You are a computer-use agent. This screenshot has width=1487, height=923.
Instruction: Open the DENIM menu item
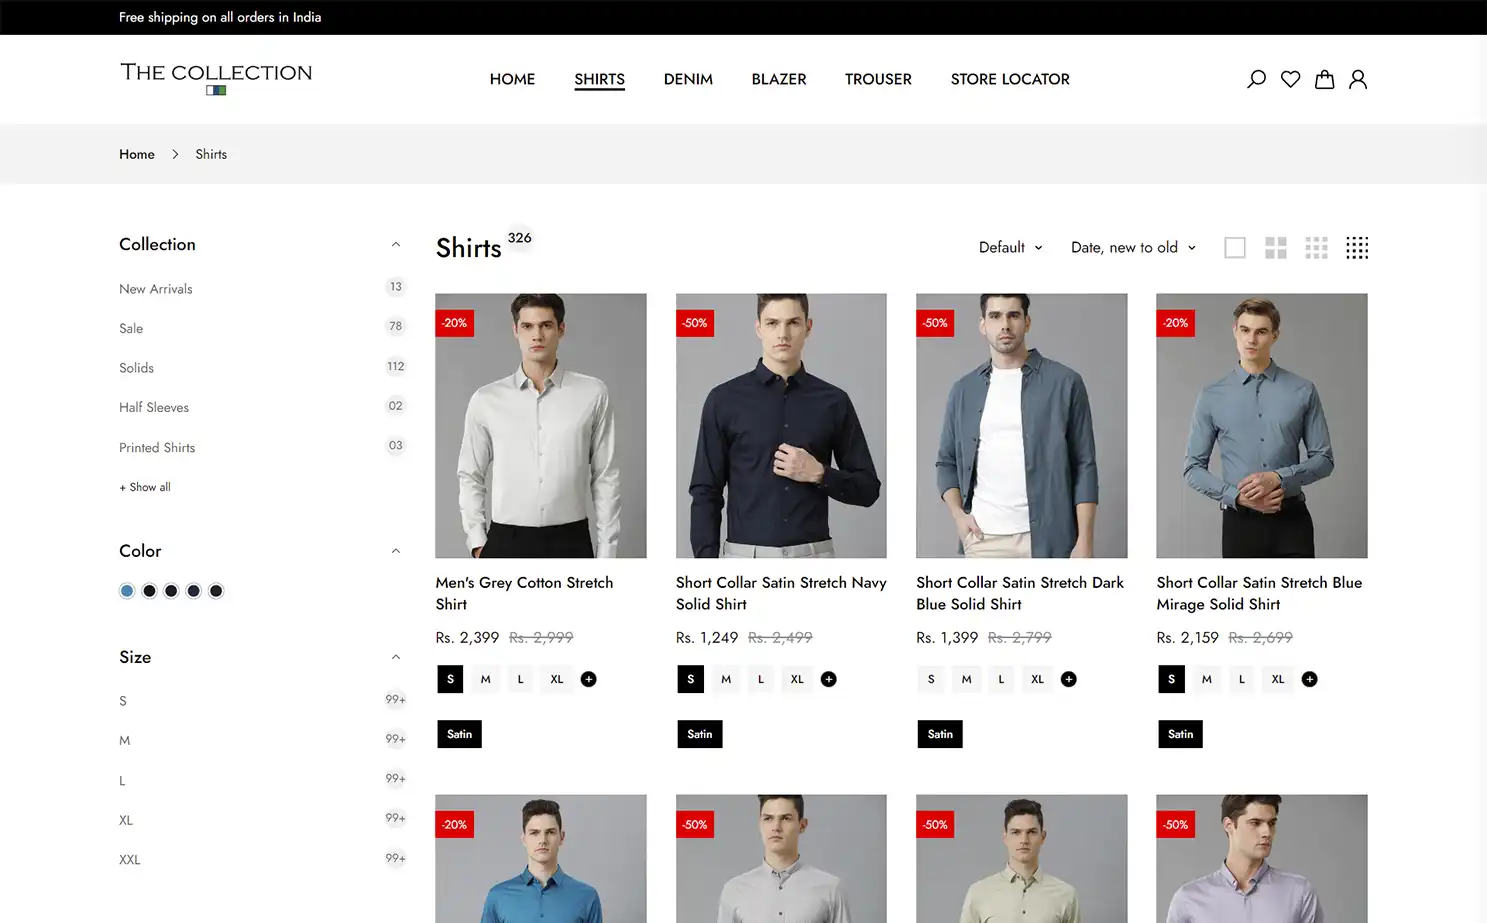click(x=687, y=79)
